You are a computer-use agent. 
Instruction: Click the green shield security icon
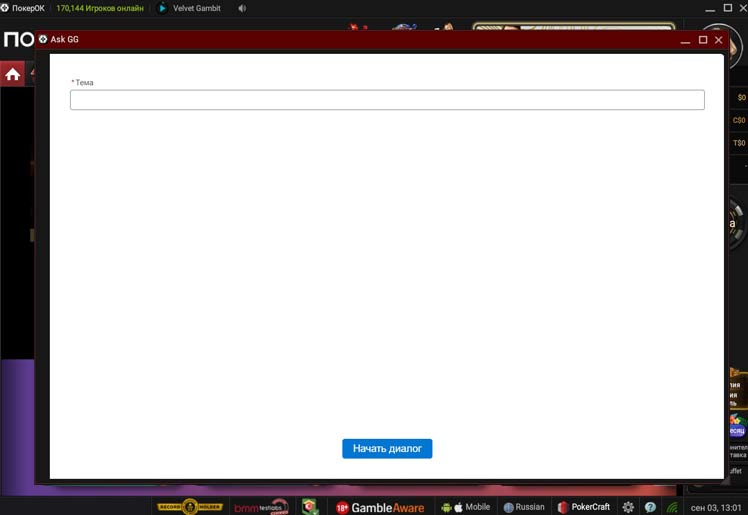click(310, 507)
